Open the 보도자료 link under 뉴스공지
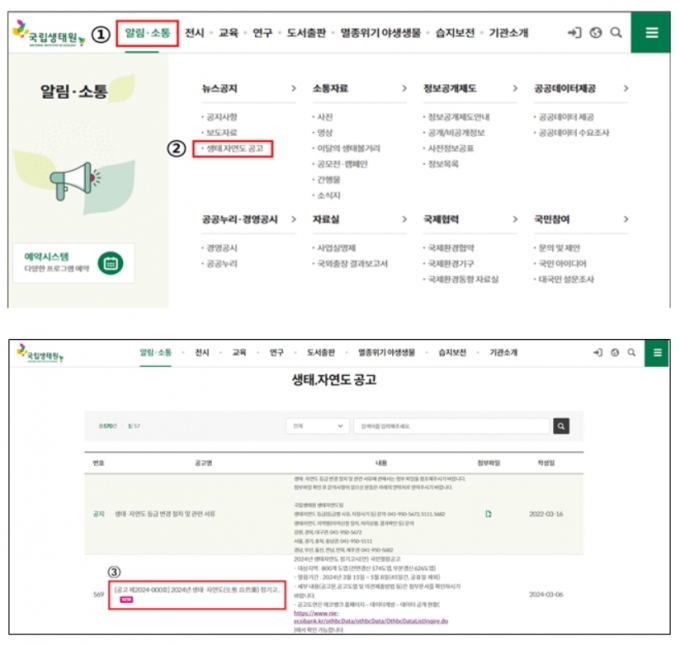Image resolution: width=680 pixels, height=645 pixels. coord(221,132)
